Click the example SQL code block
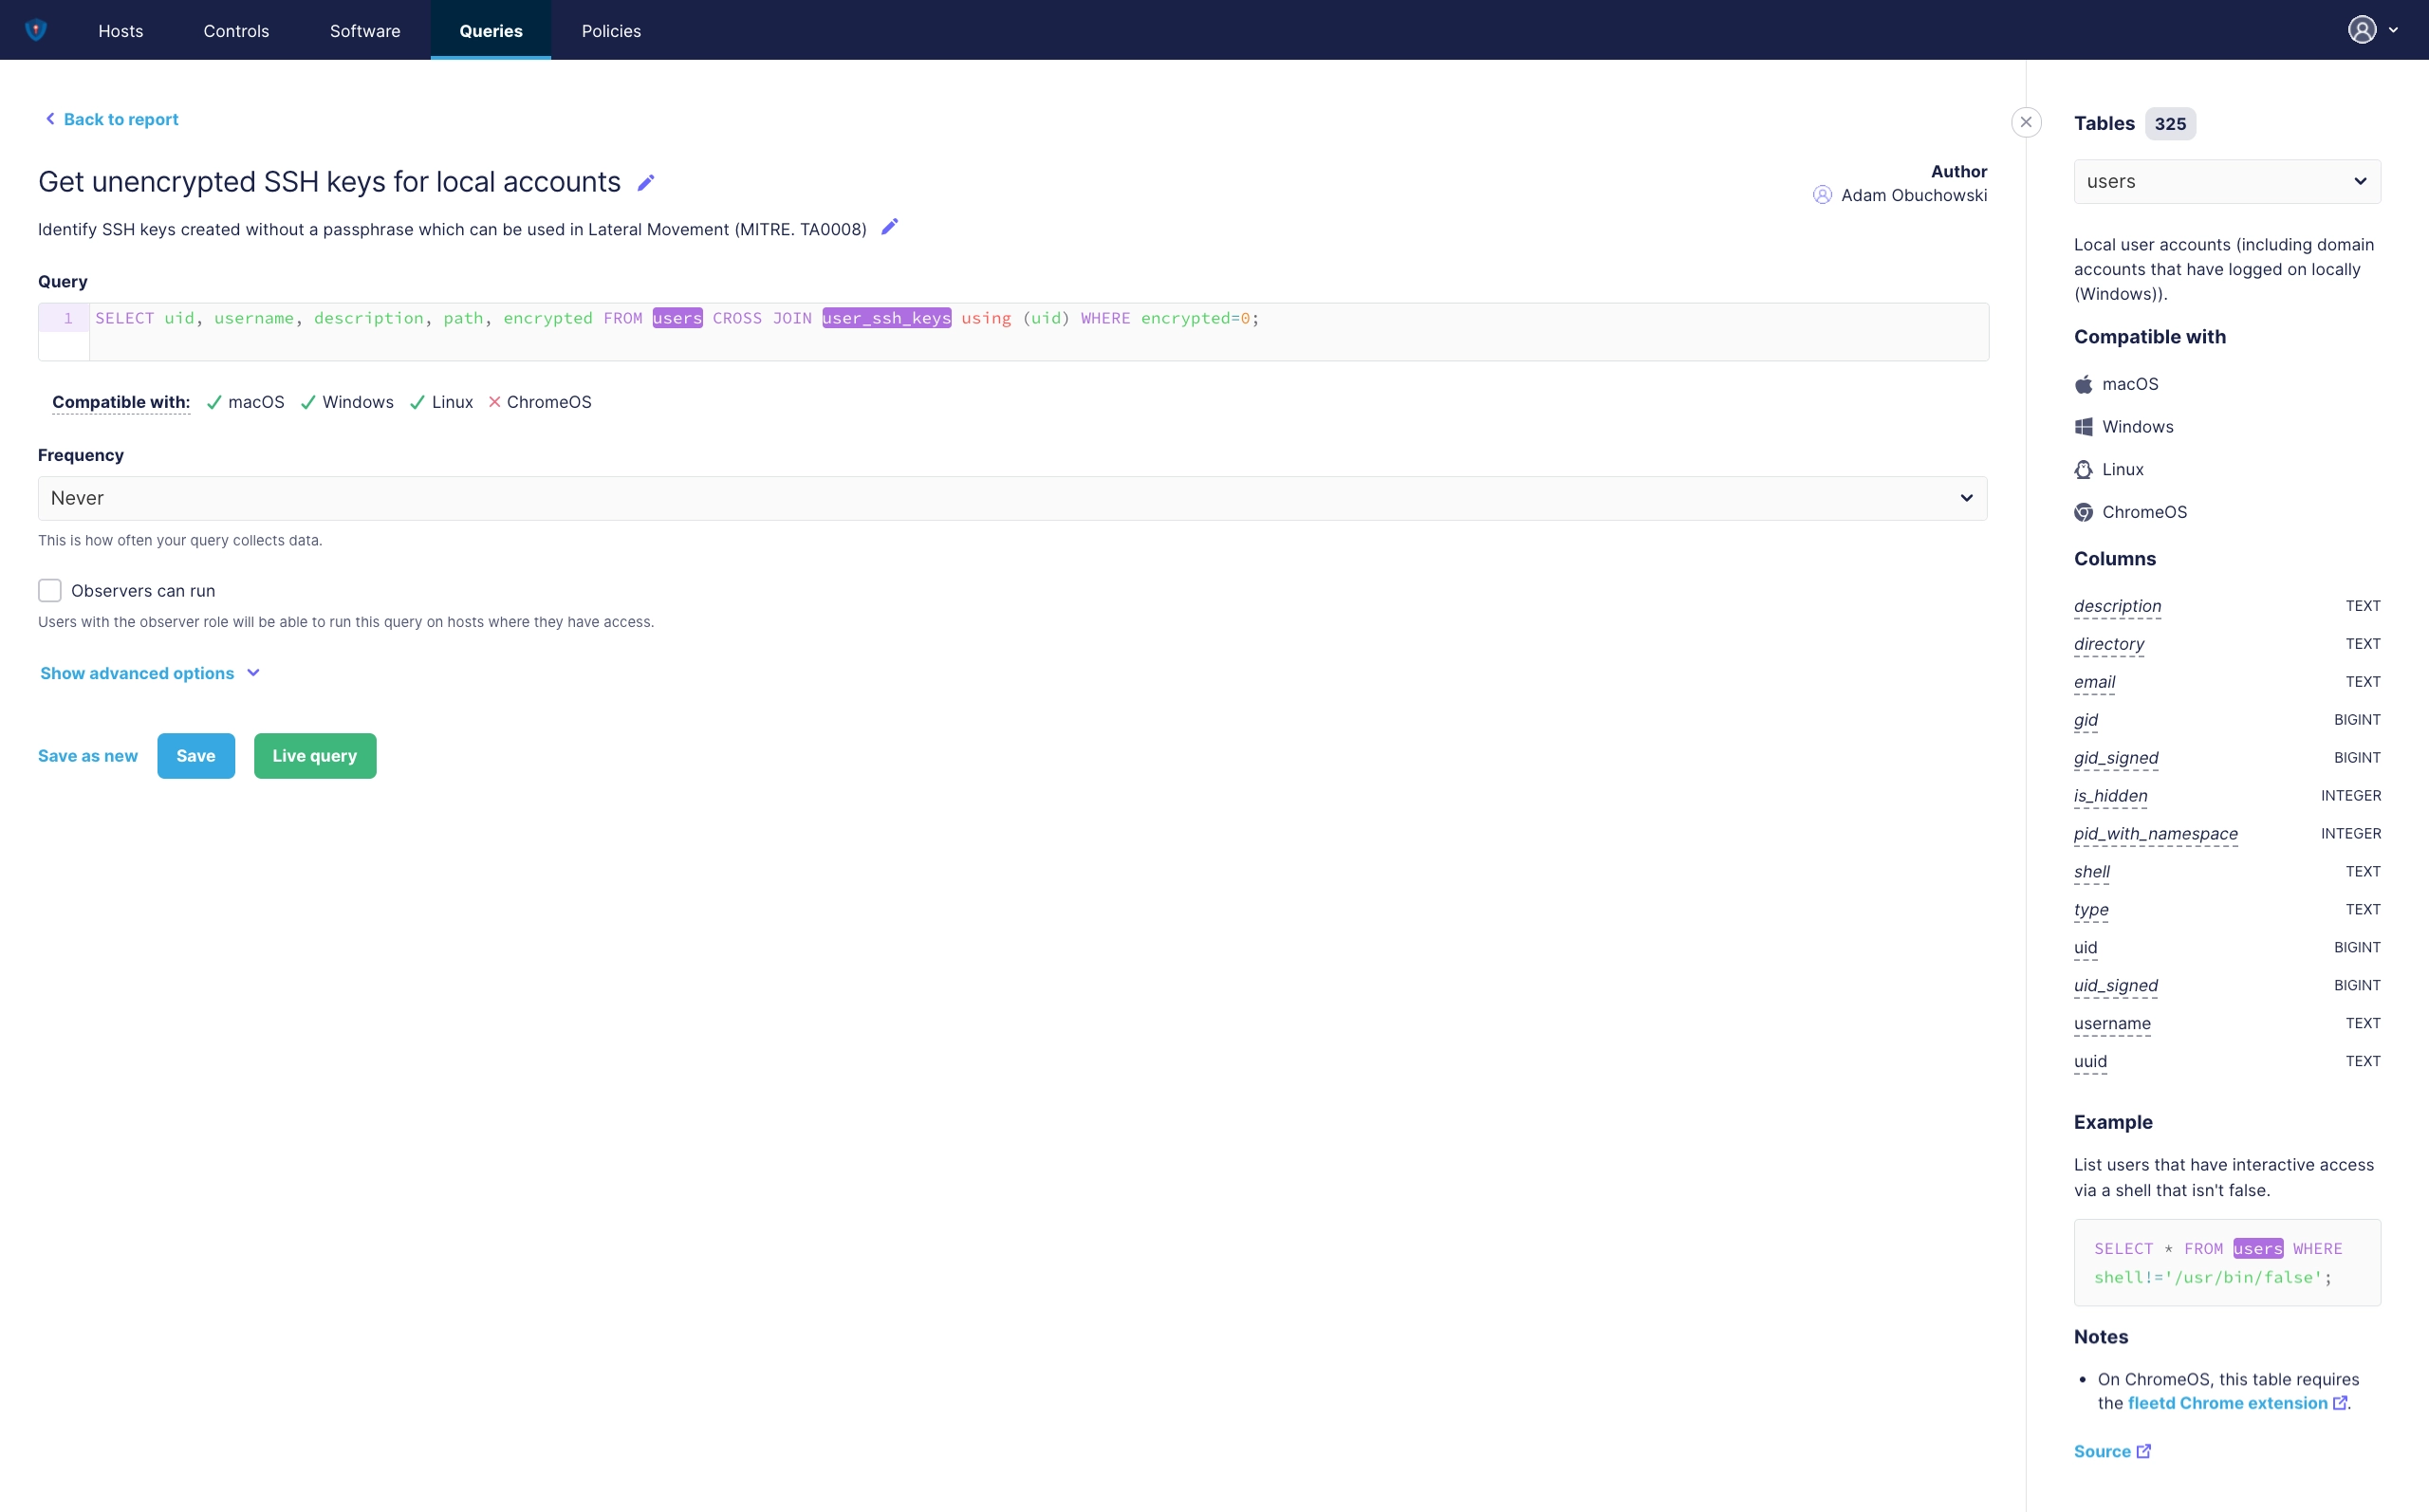 point(2227,1263)
